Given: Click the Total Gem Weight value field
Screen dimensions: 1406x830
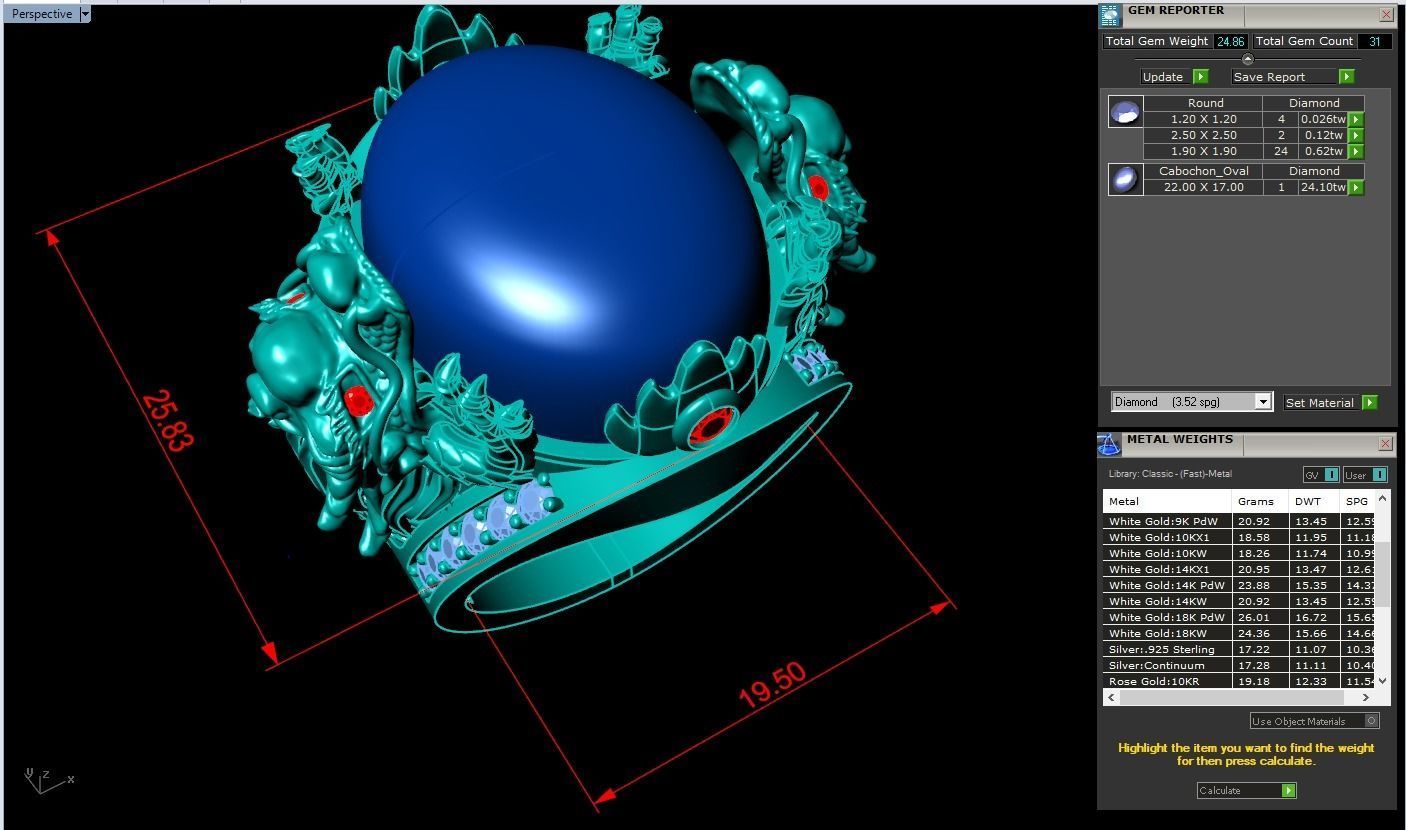Looking at the screenshot, I should click(1230, 41).
